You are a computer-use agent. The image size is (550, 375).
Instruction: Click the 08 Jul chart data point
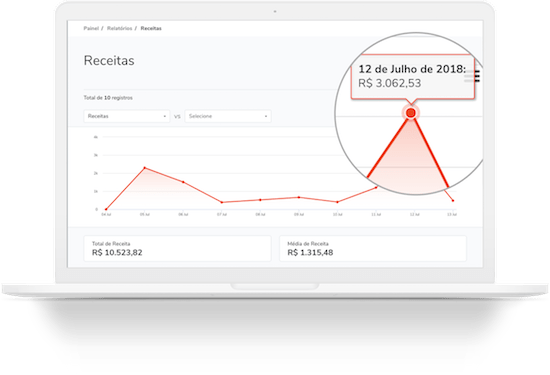pyautogui.click(x=260, y=200)
